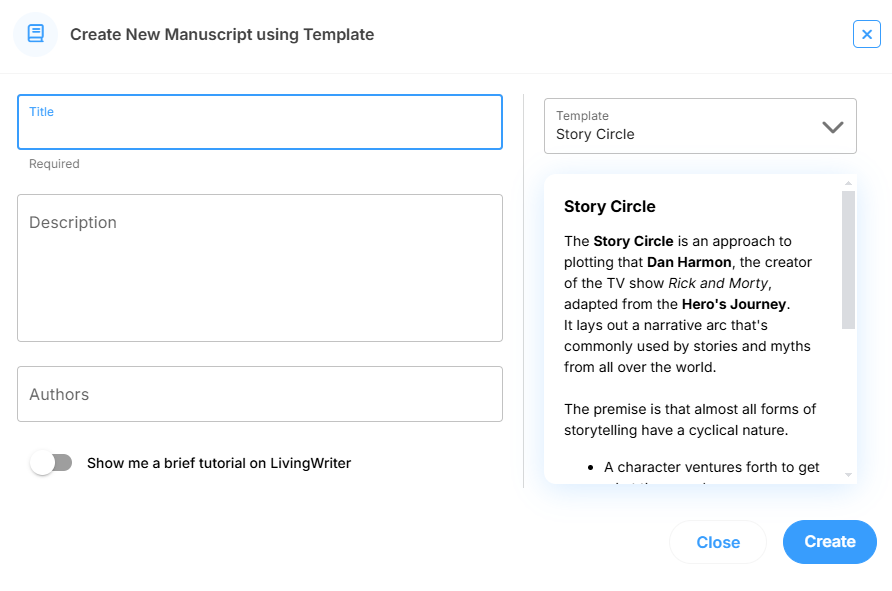
Task: Dismiss dialog with the top-right X icon
Action: (866, 34)
